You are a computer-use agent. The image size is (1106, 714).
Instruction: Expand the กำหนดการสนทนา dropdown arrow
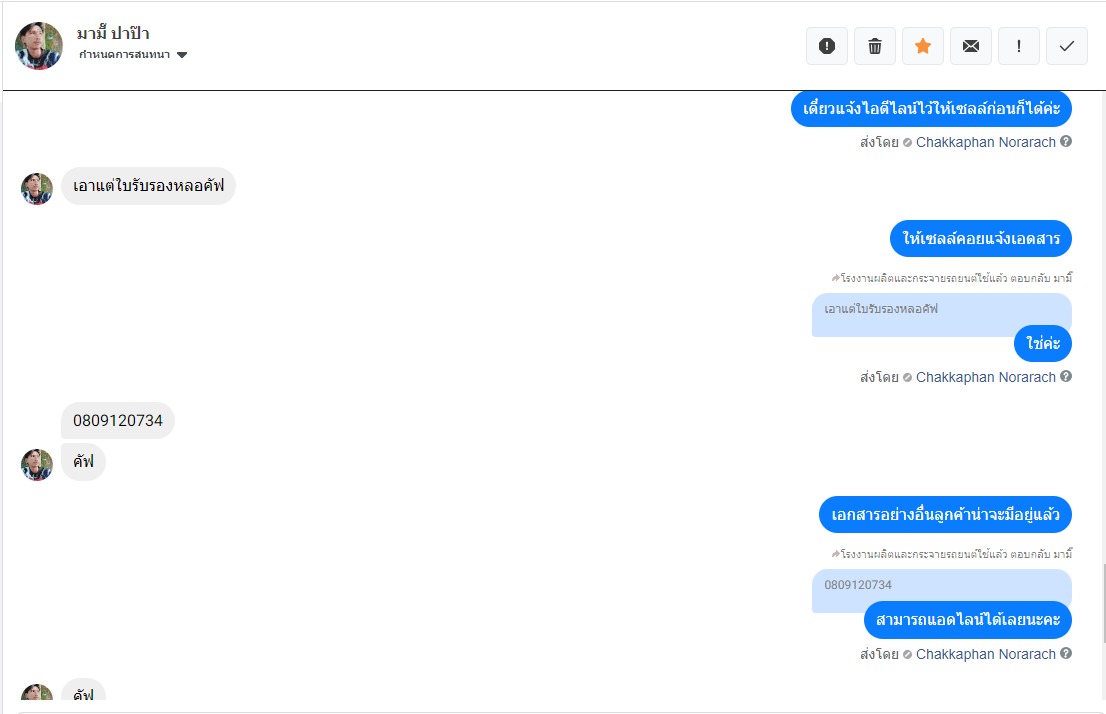(x=182, y=55)
